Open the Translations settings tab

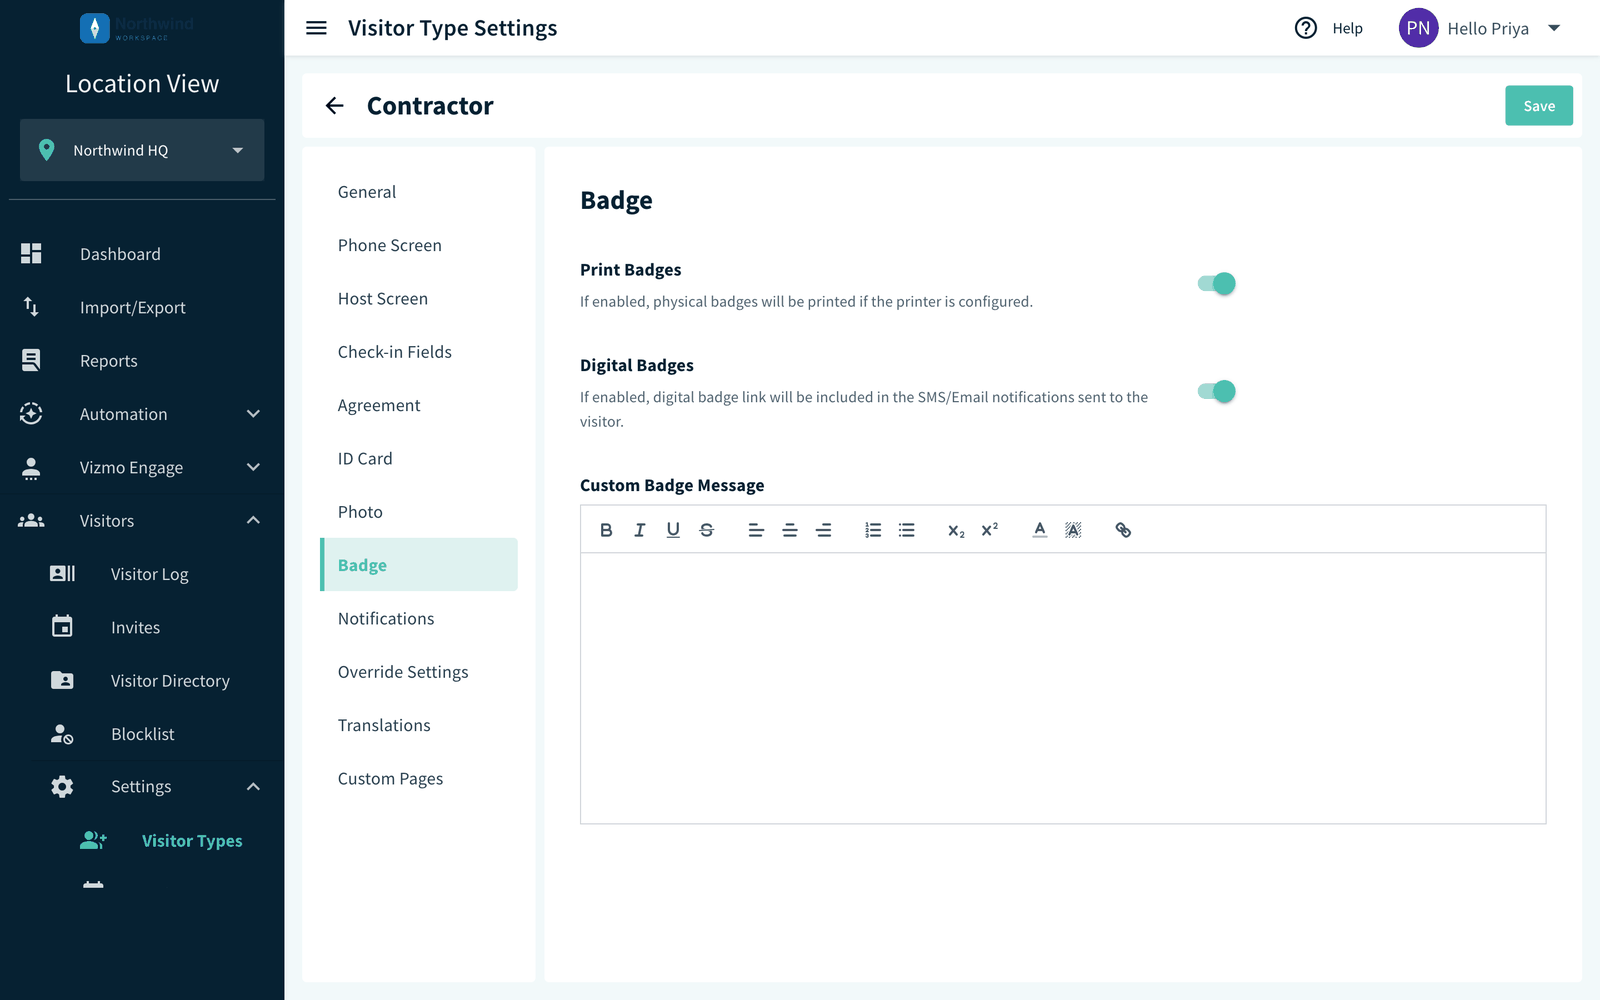tap(419, 725)
